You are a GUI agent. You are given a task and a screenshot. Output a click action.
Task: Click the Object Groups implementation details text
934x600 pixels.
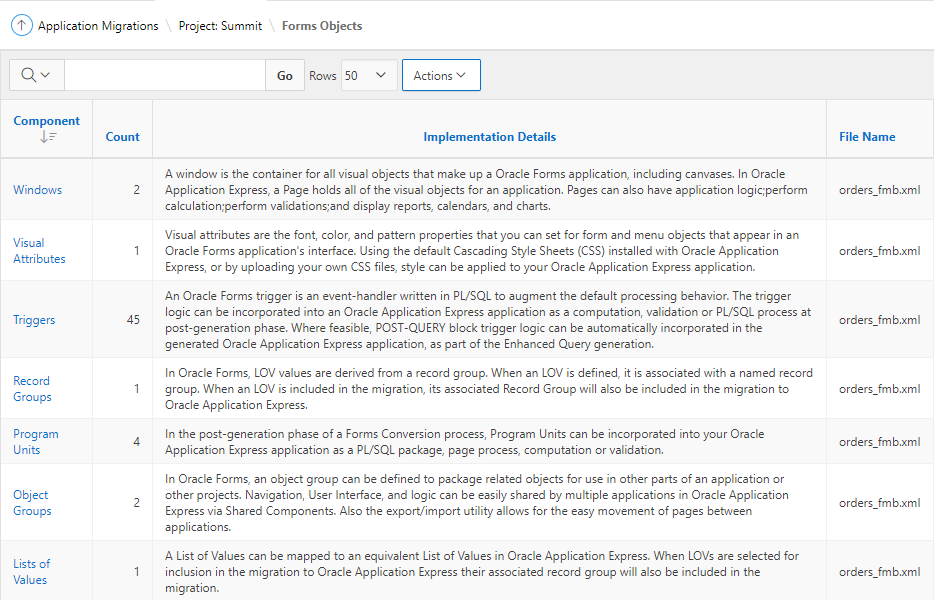coord(477,503)
